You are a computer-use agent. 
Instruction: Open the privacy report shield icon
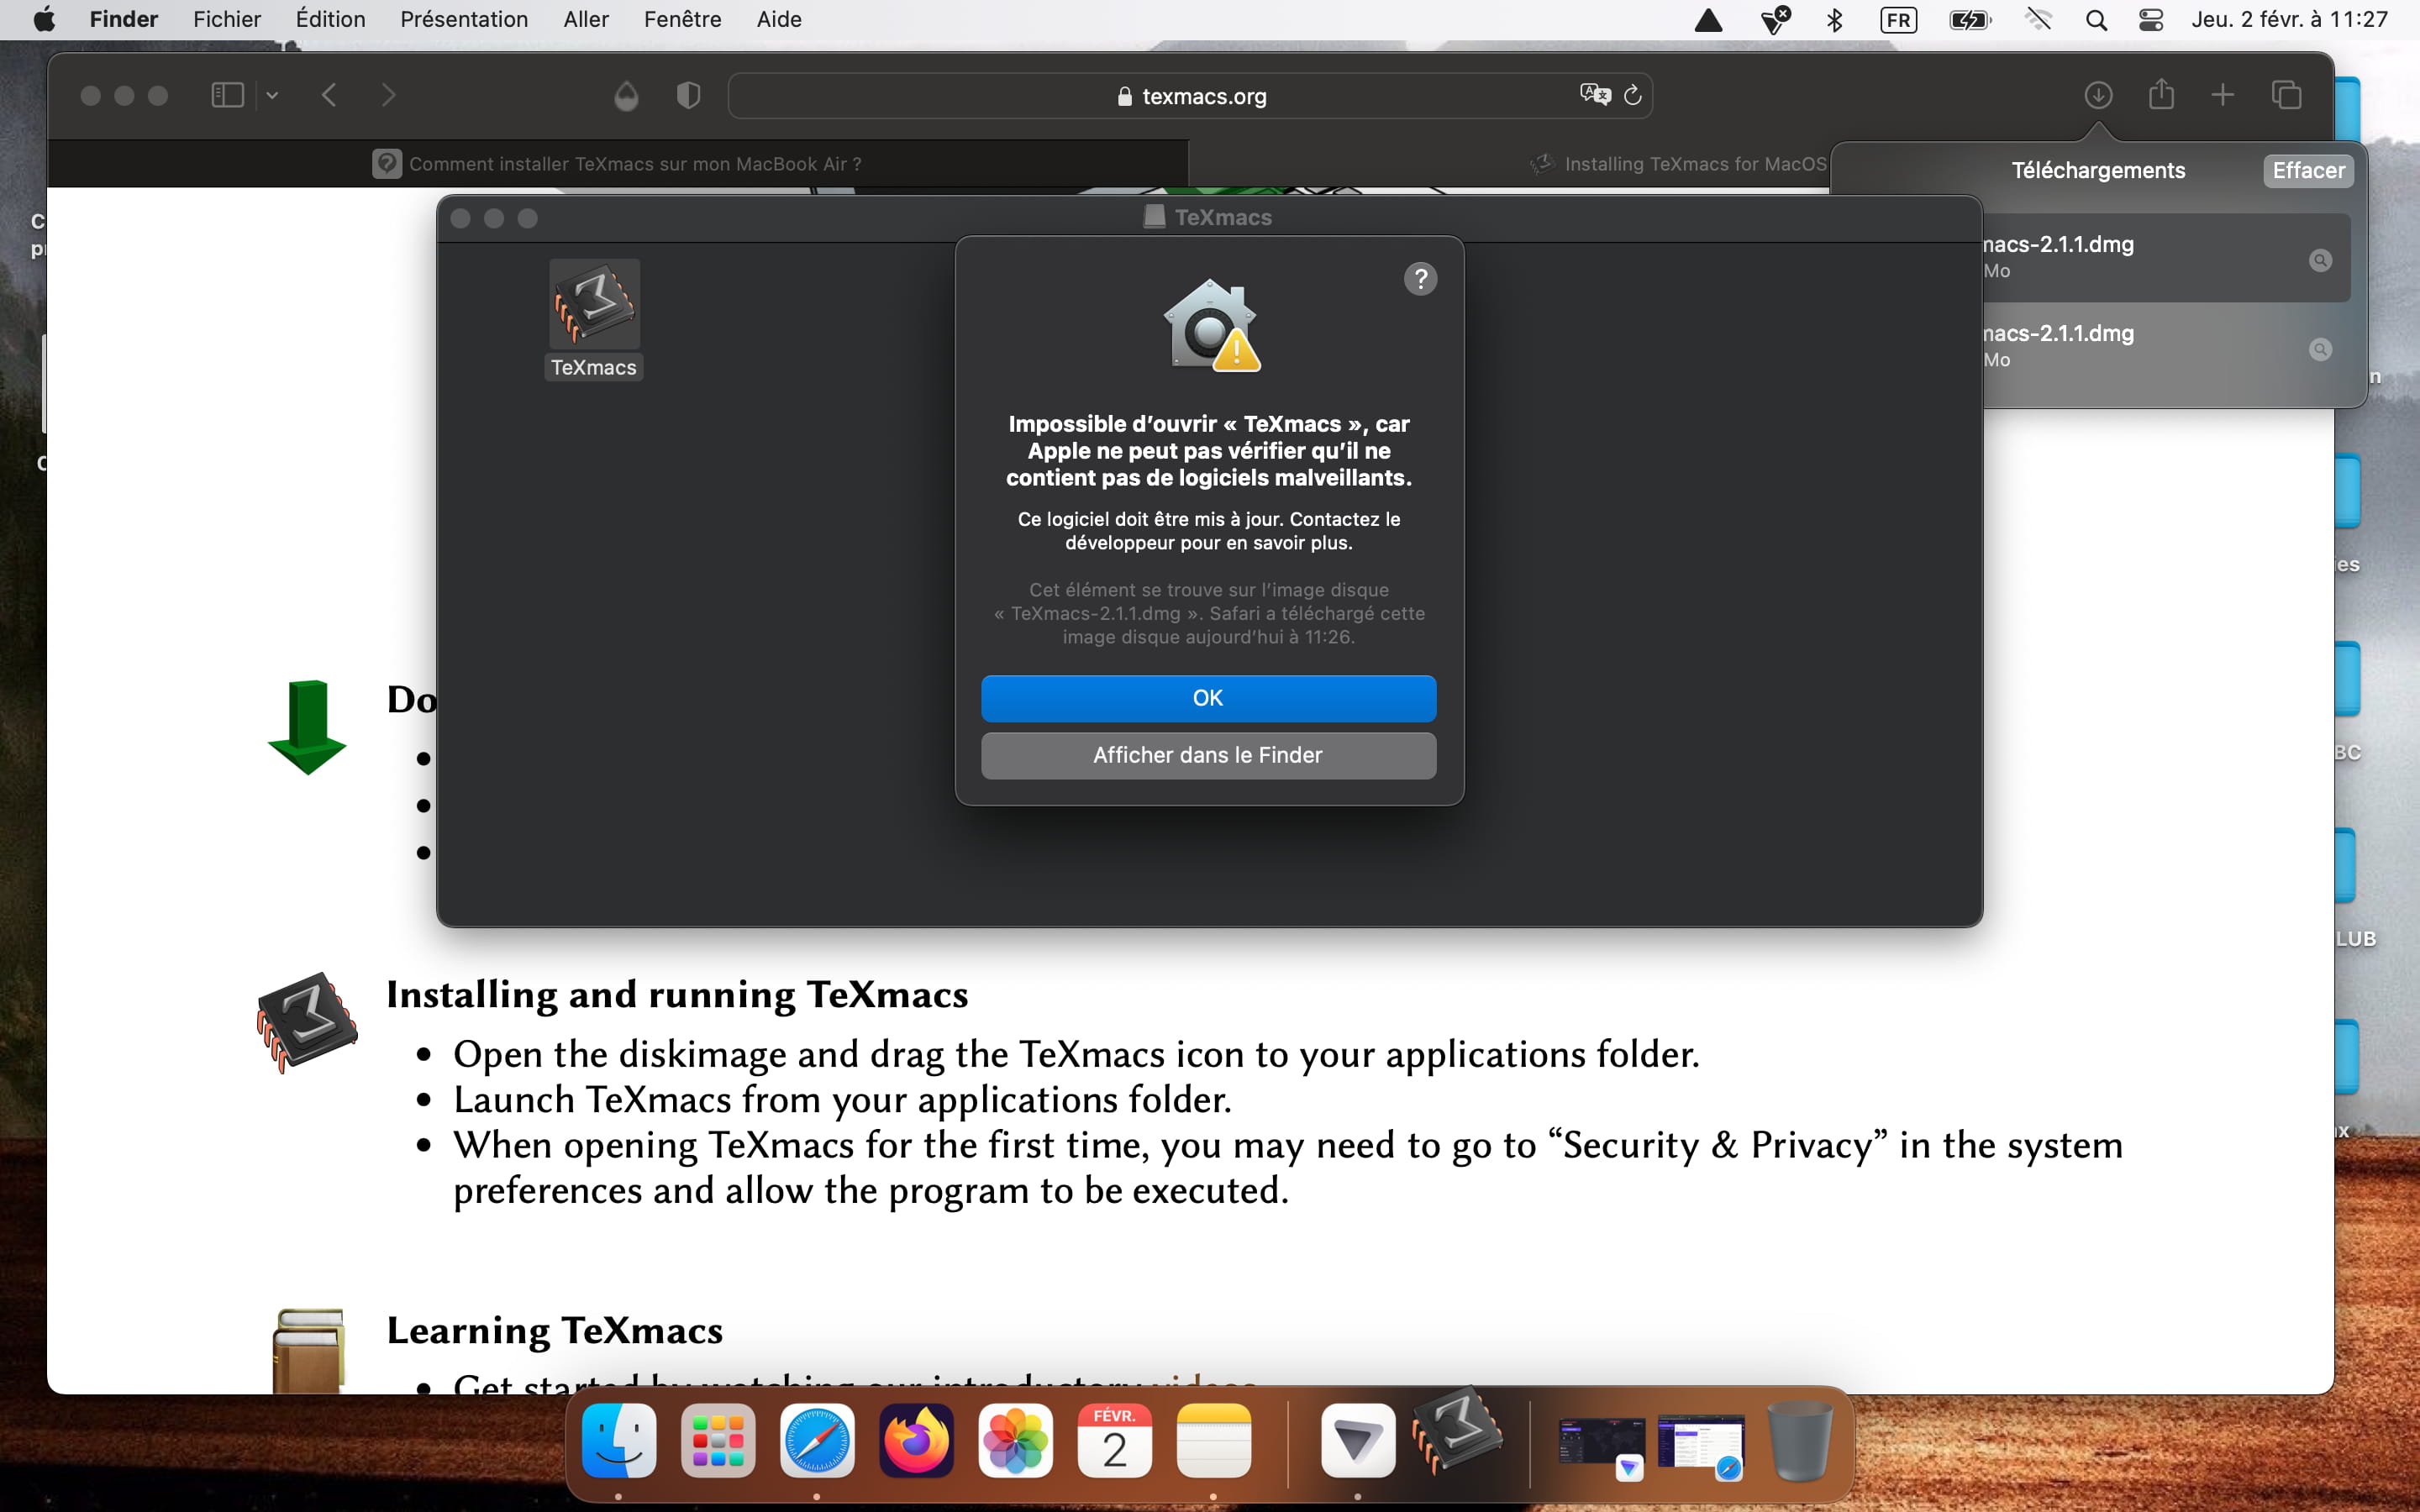688,95
